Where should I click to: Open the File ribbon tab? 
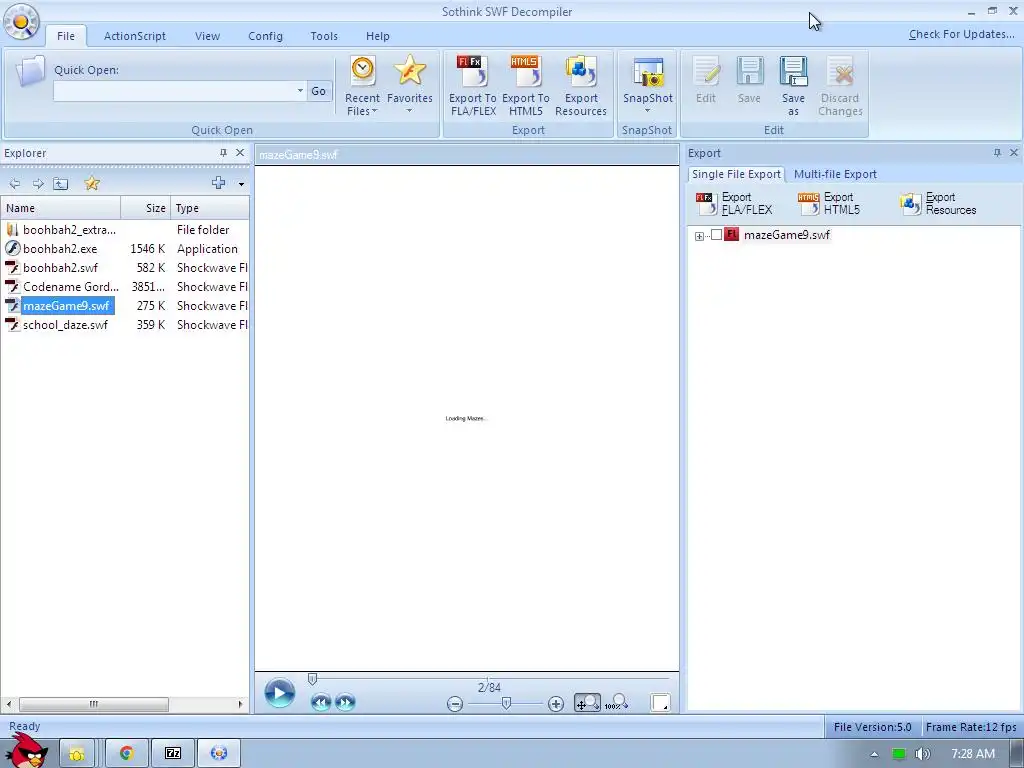(66, 36)
